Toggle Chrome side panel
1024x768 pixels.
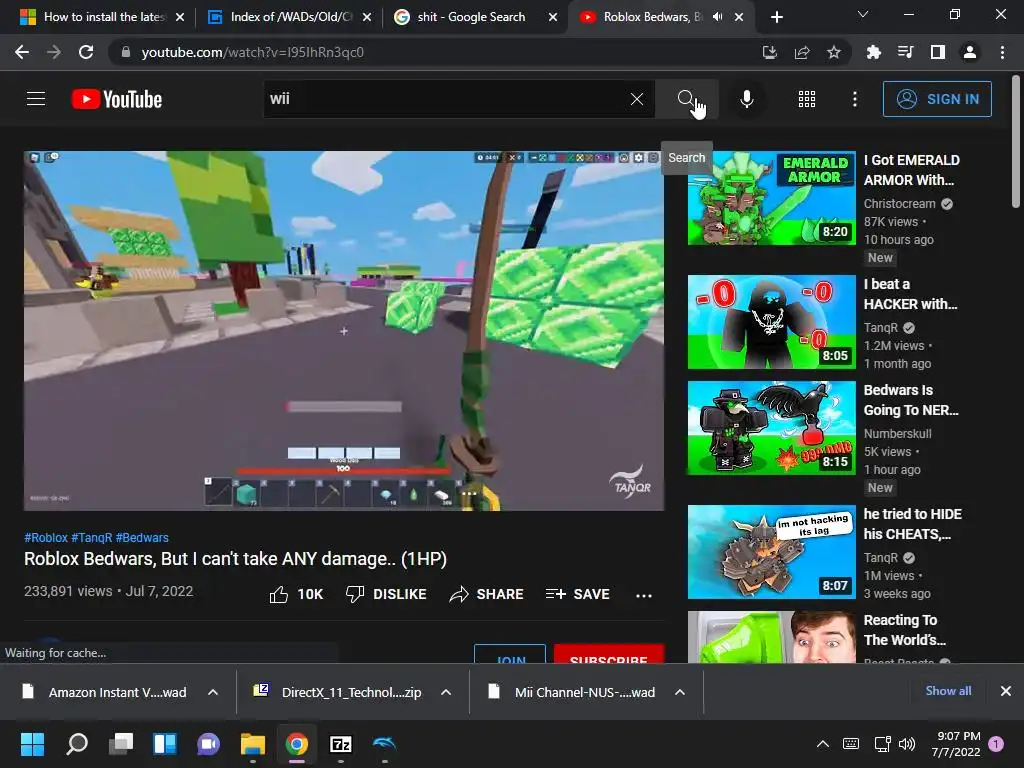click(938, 52)
